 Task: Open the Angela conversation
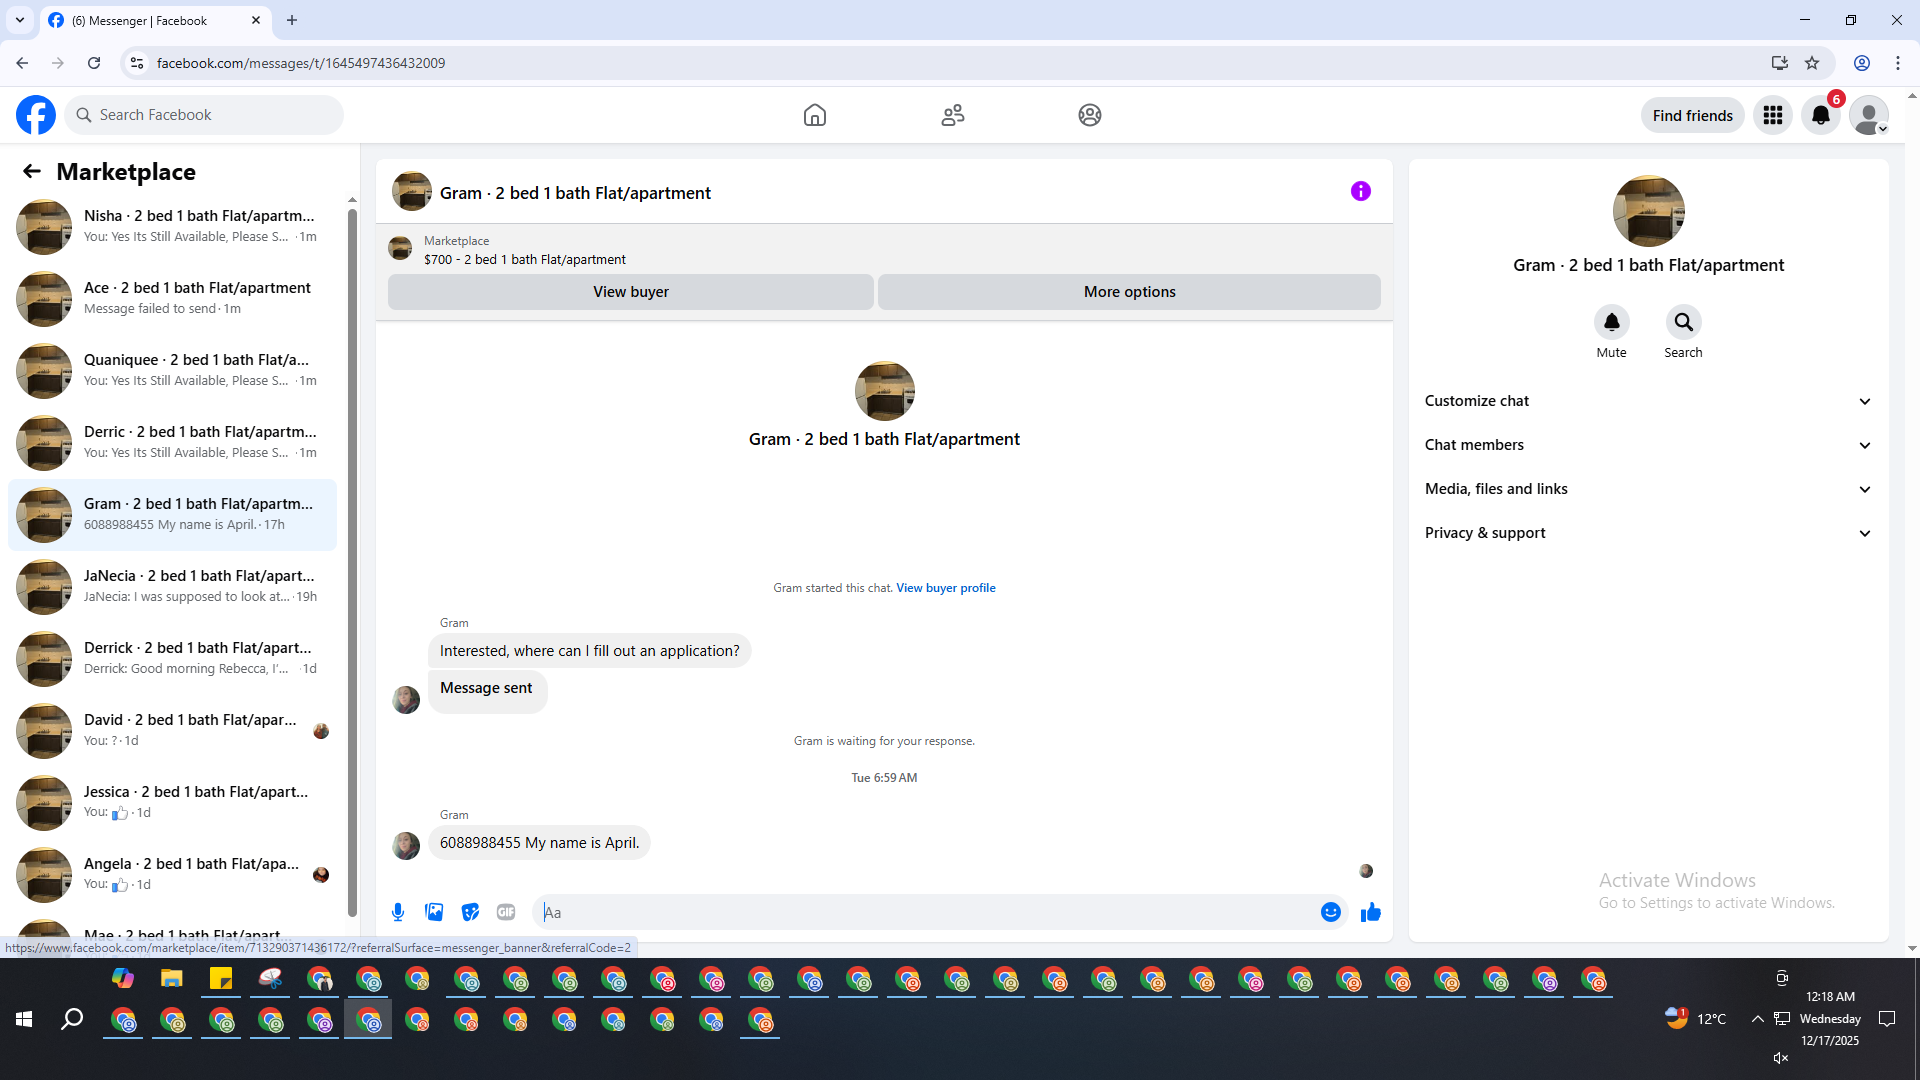172,875
